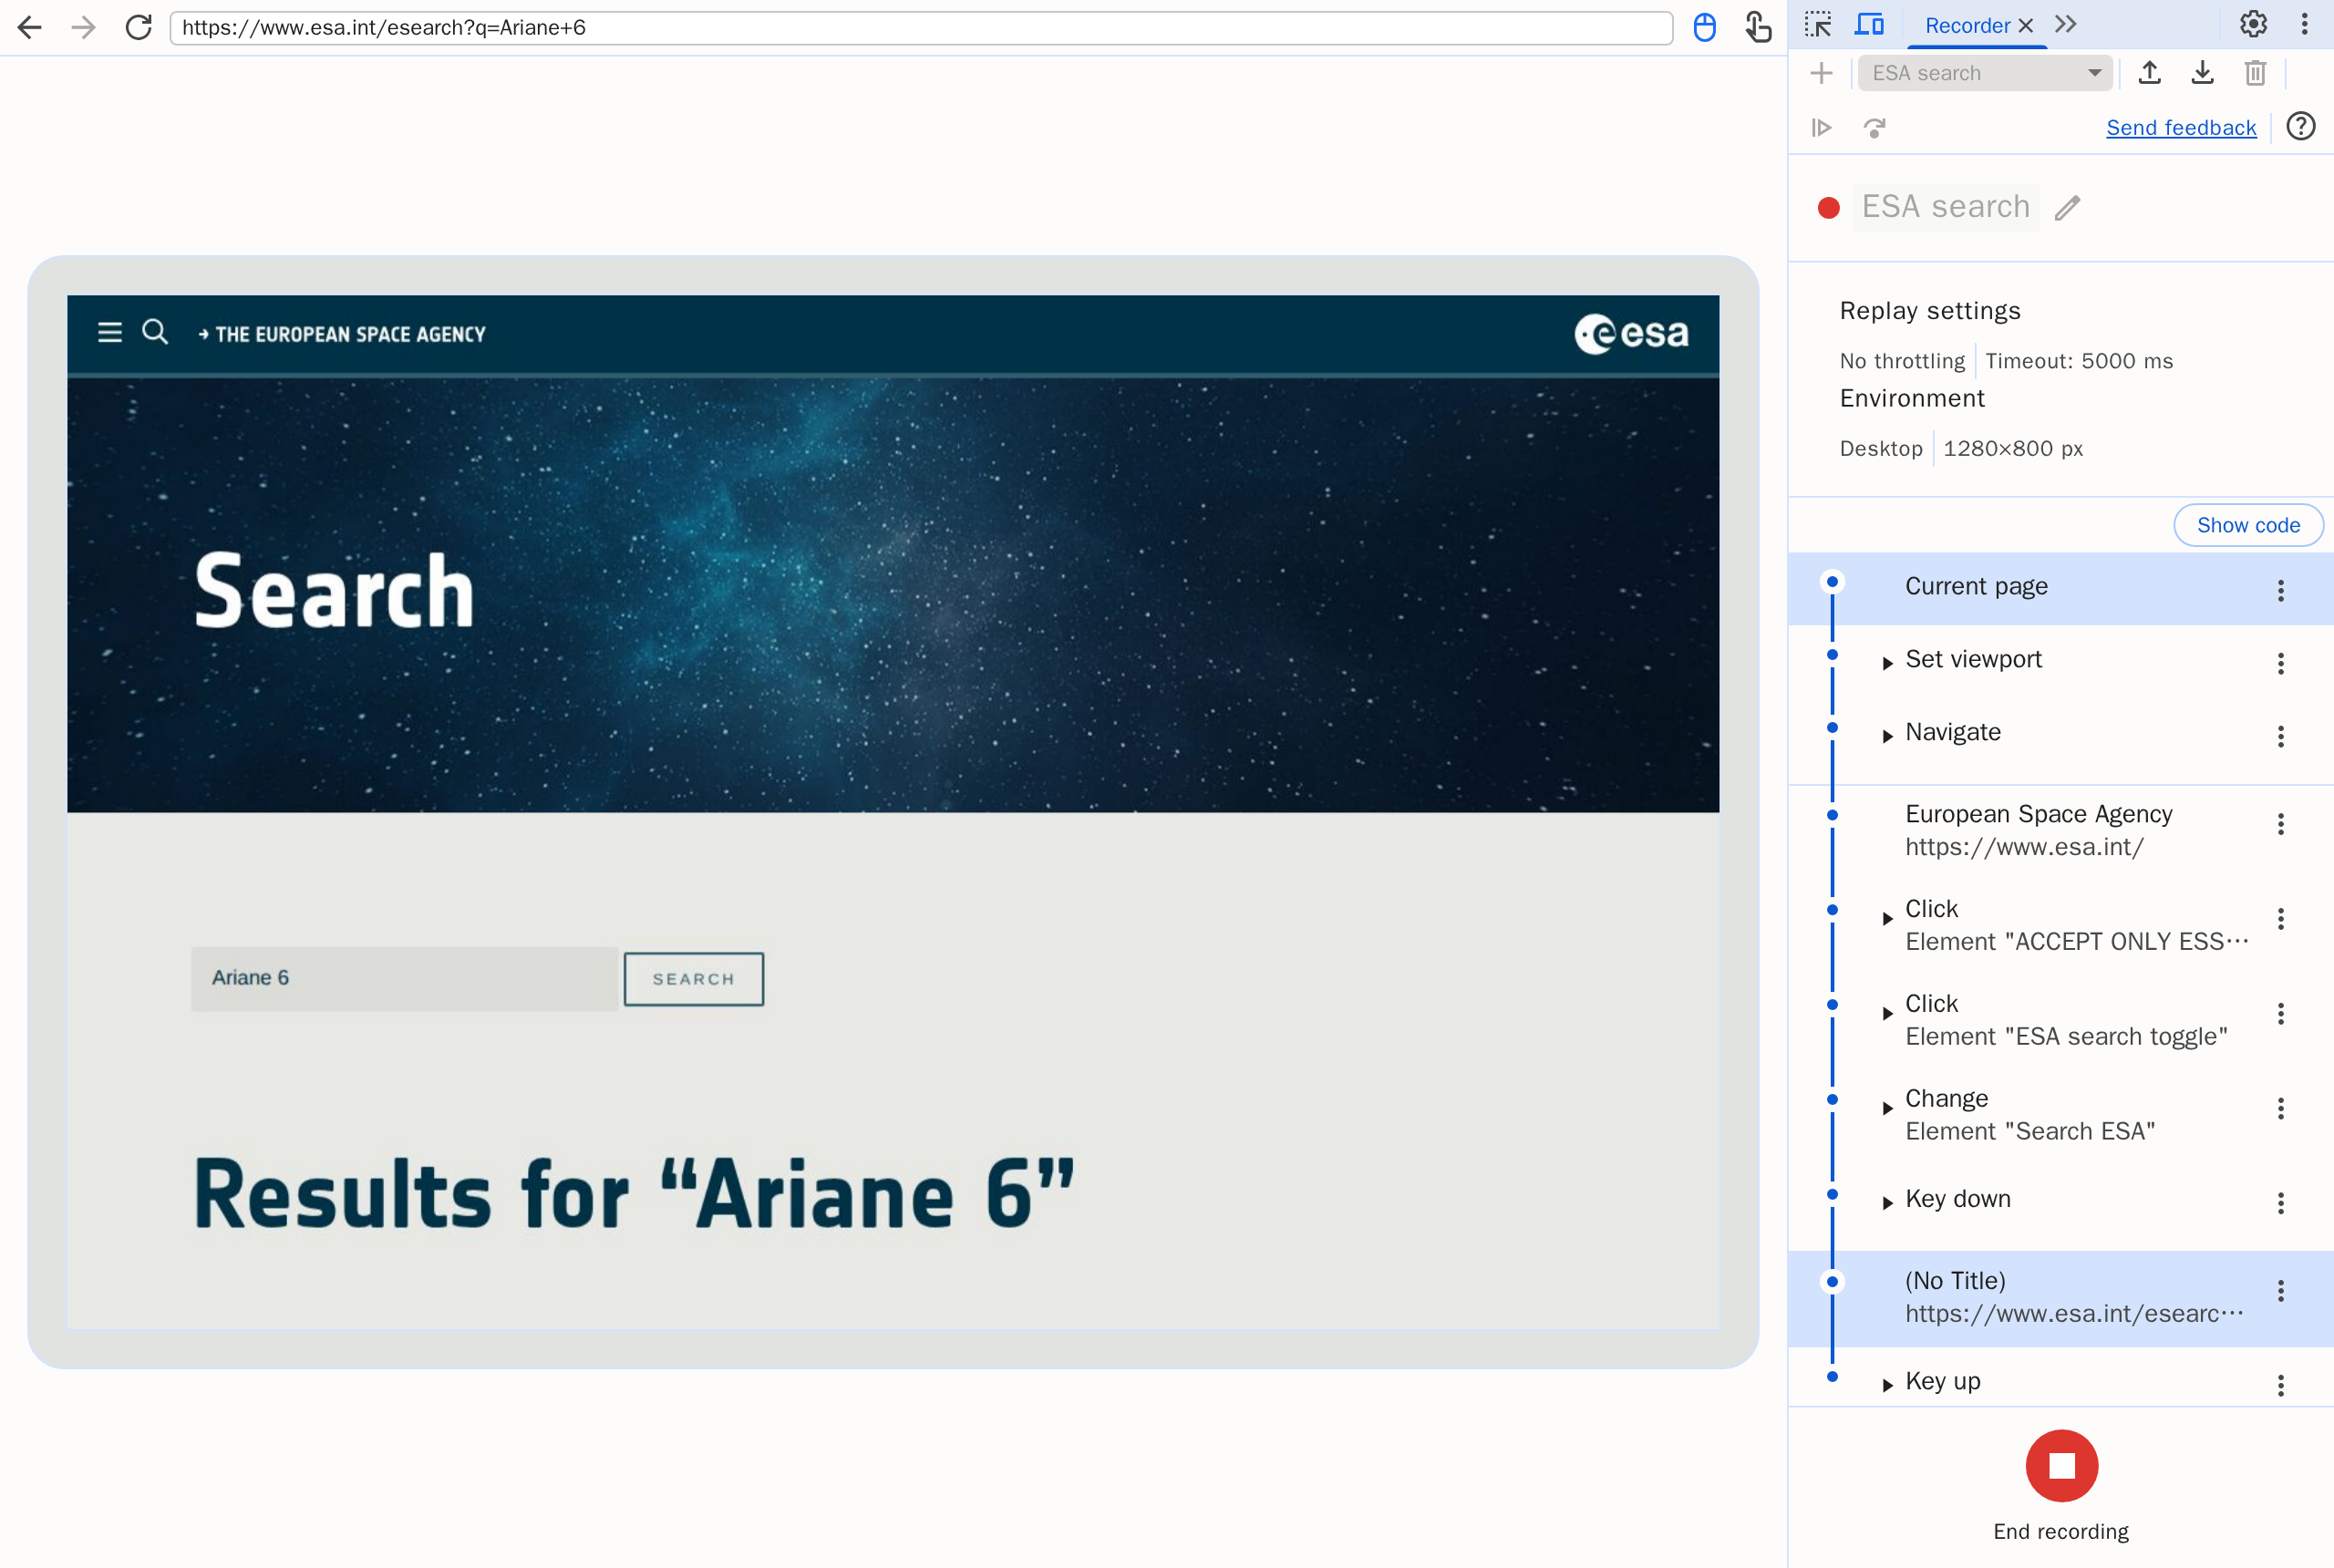
Task: Close the Recorder tab
Action: click(2026, 25)
